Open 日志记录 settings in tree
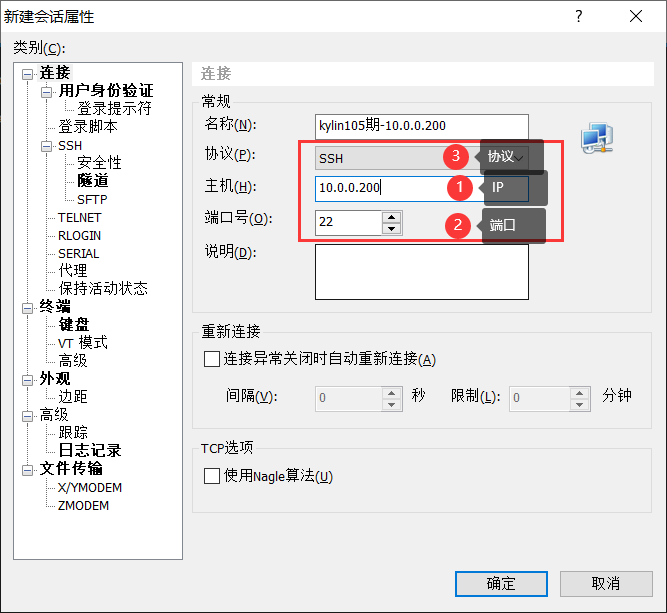Image resolution: width=667 pixels, height=613 pixels. [90, 450]
